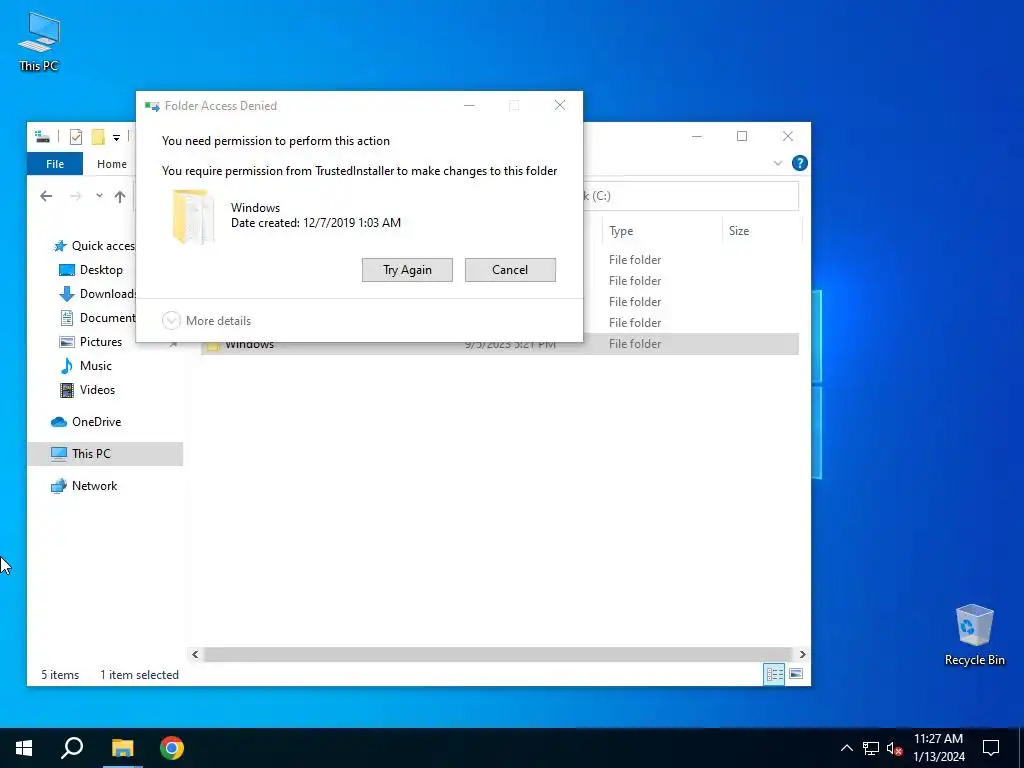Go forward in File Explorer

(x=76, y=196)
